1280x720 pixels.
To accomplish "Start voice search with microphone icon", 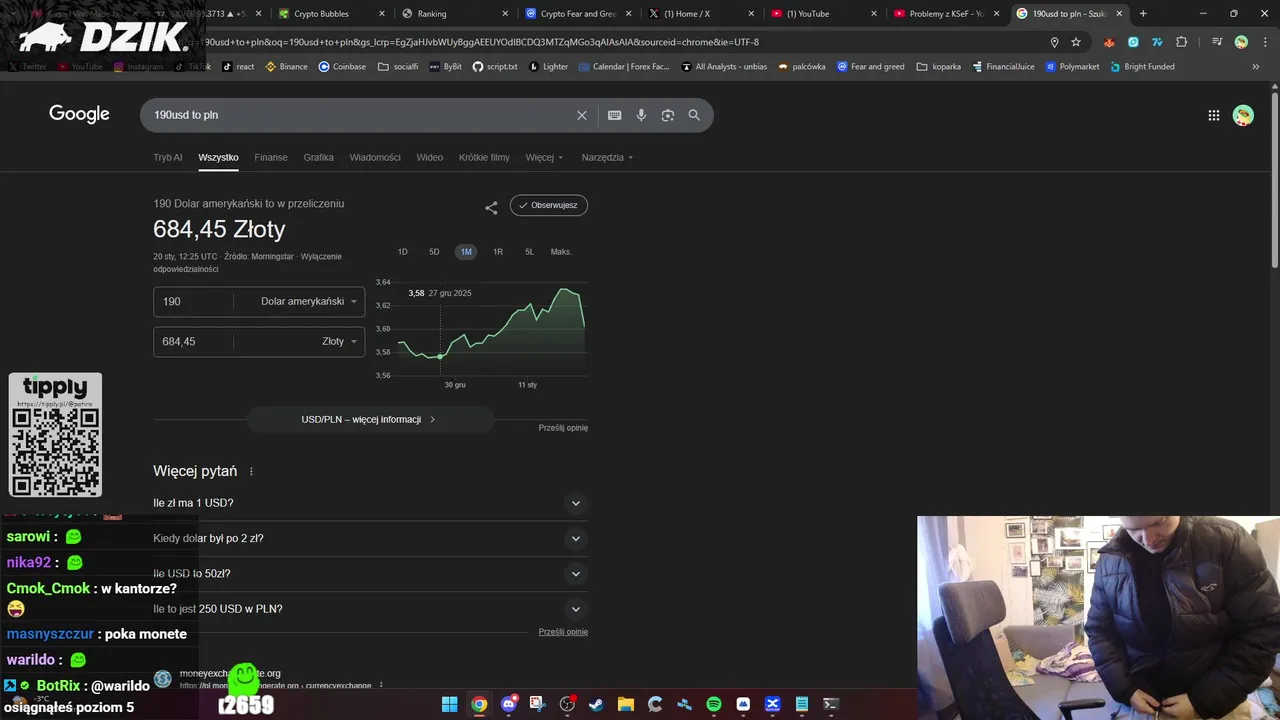I will click(641, 115).
